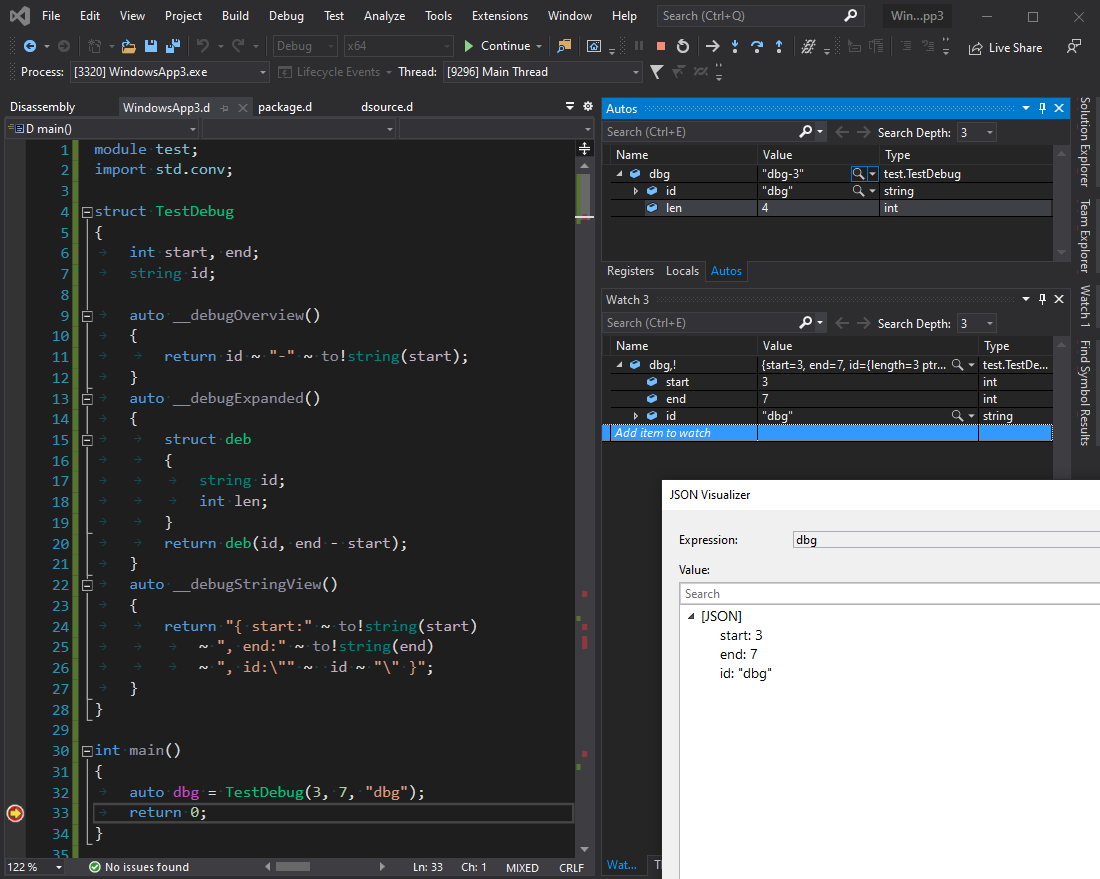This screenshot has height=879, width=1100.
Task: Click the Open File folder icon
Action: [128, 46]
